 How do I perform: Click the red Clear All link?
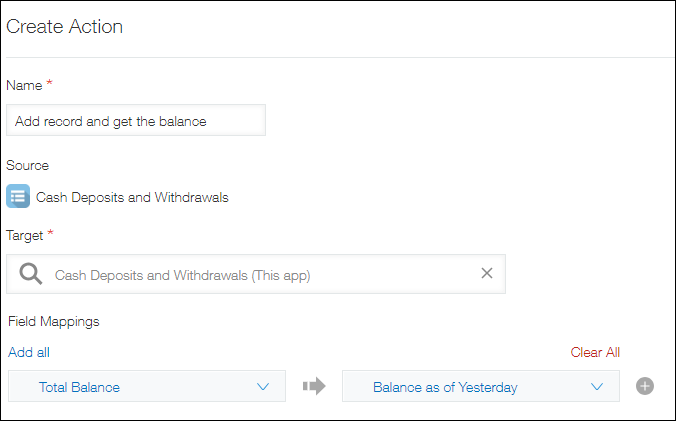595,352
